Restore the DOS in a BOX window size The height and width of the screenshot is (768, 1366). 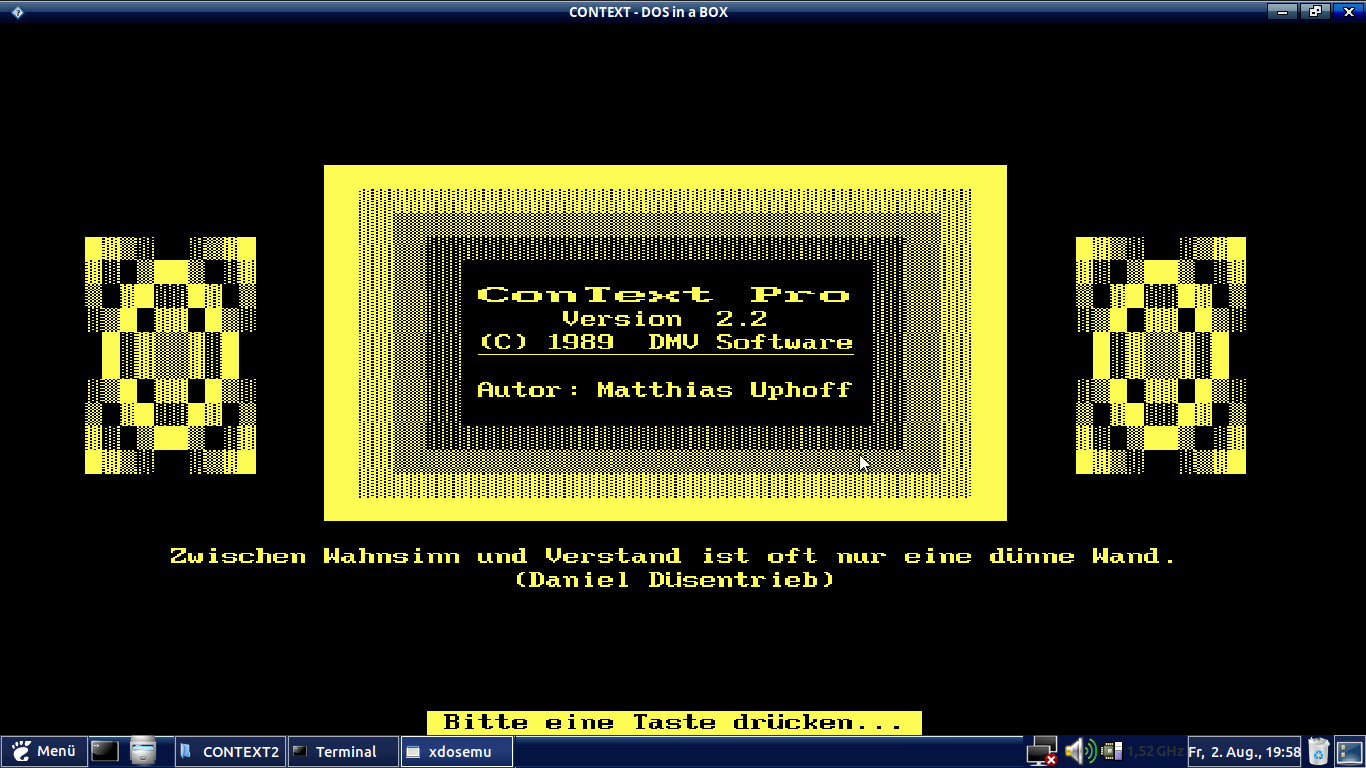click(1314, 12)
